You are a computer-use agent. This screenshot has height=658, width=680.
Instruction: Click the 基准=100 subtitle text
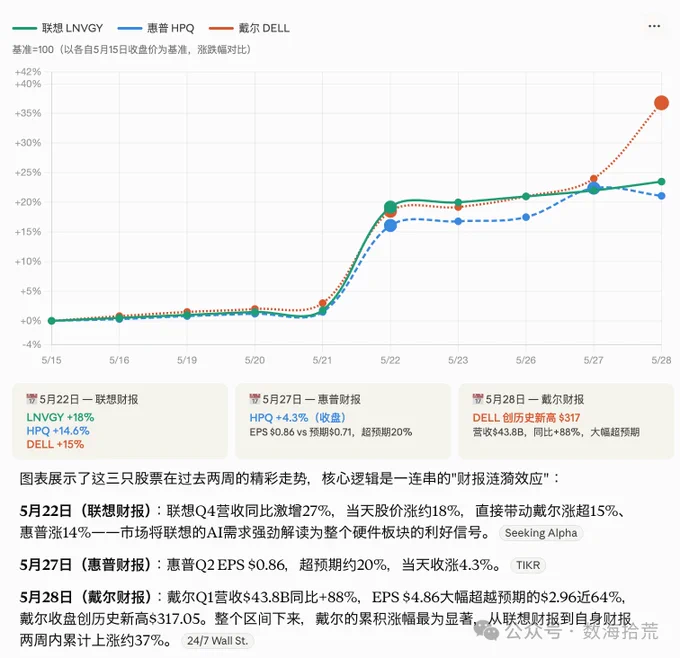pos(131,49)
